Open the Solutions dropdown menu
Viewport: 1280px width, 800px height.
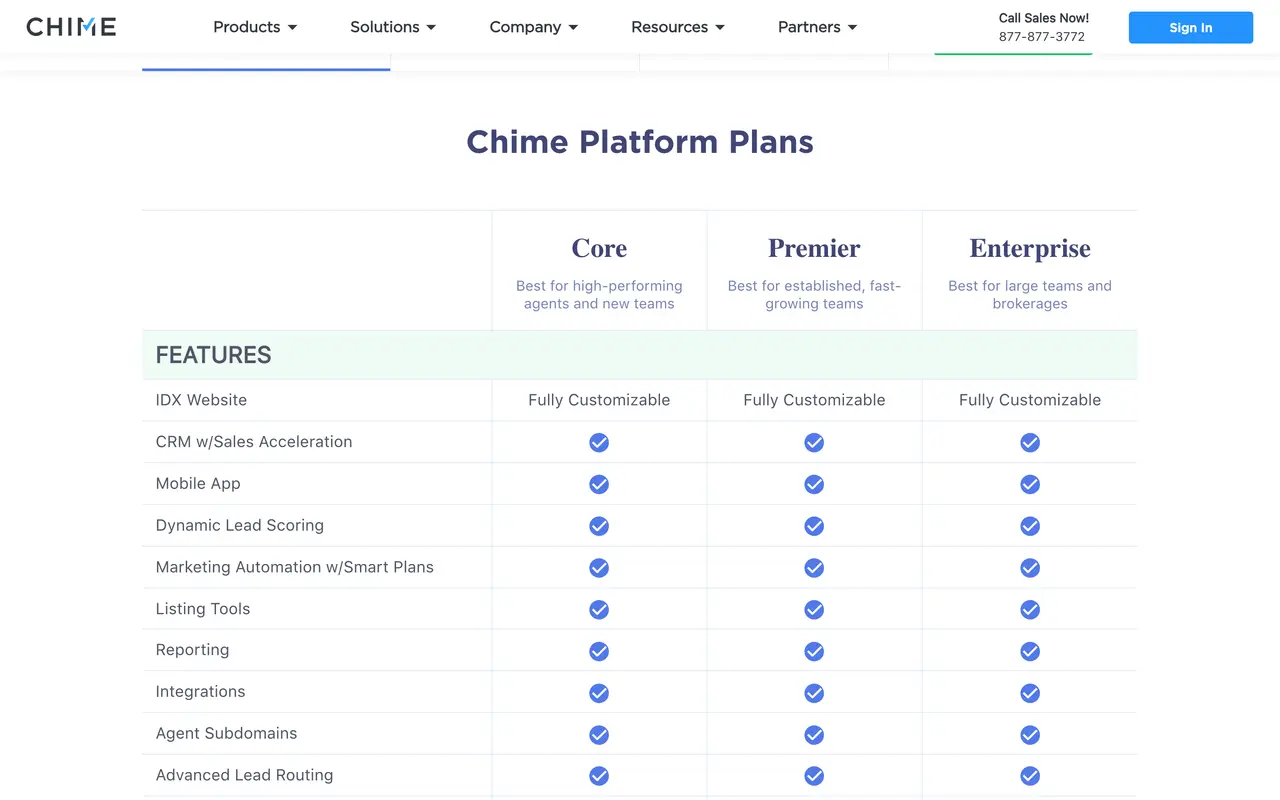coord(393,27)
